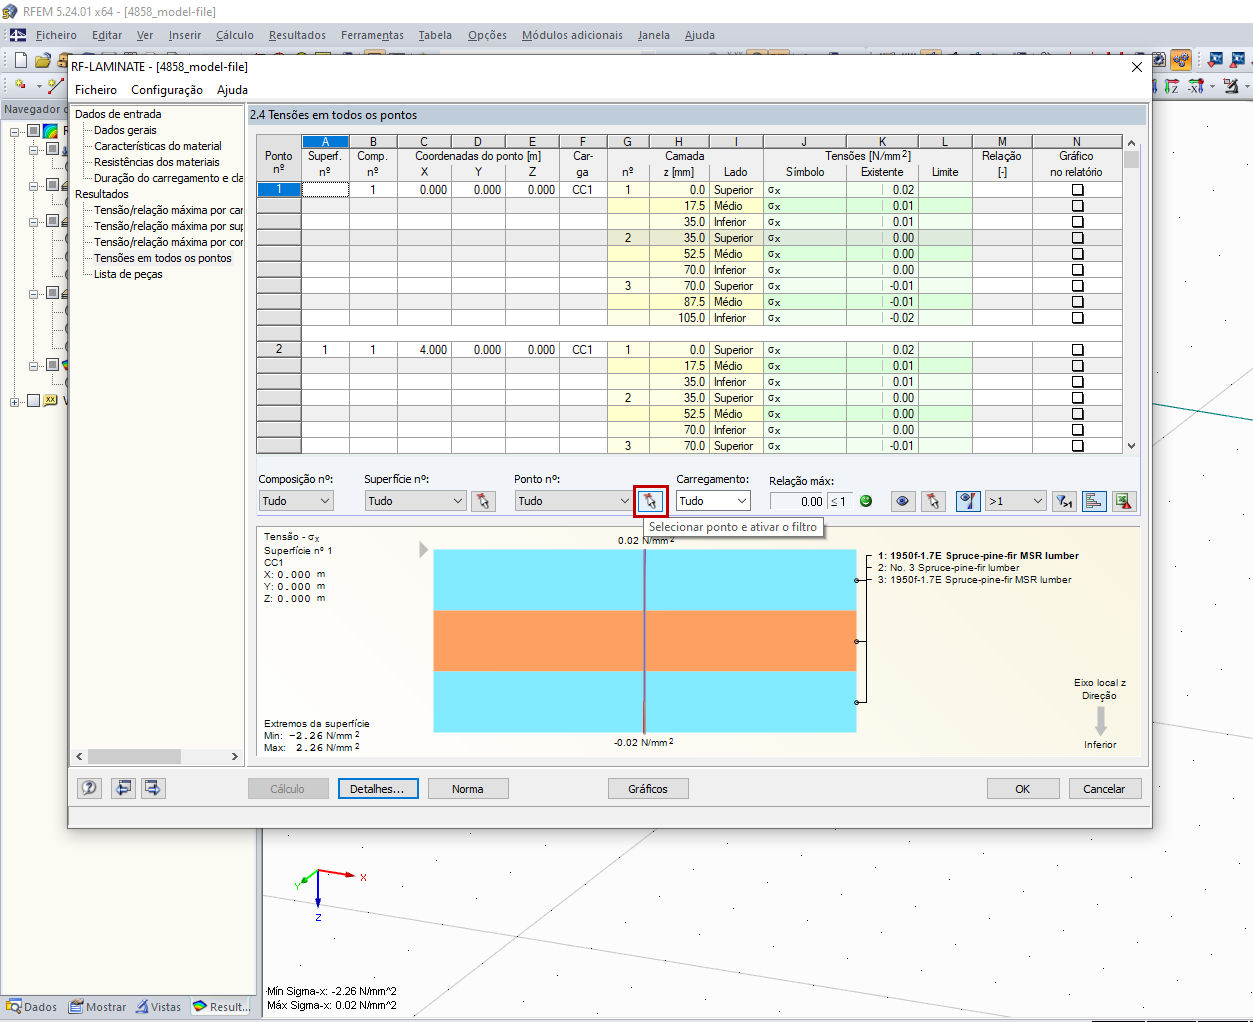
Task: Open the Módulos adicionais menu
Action: 572,35
